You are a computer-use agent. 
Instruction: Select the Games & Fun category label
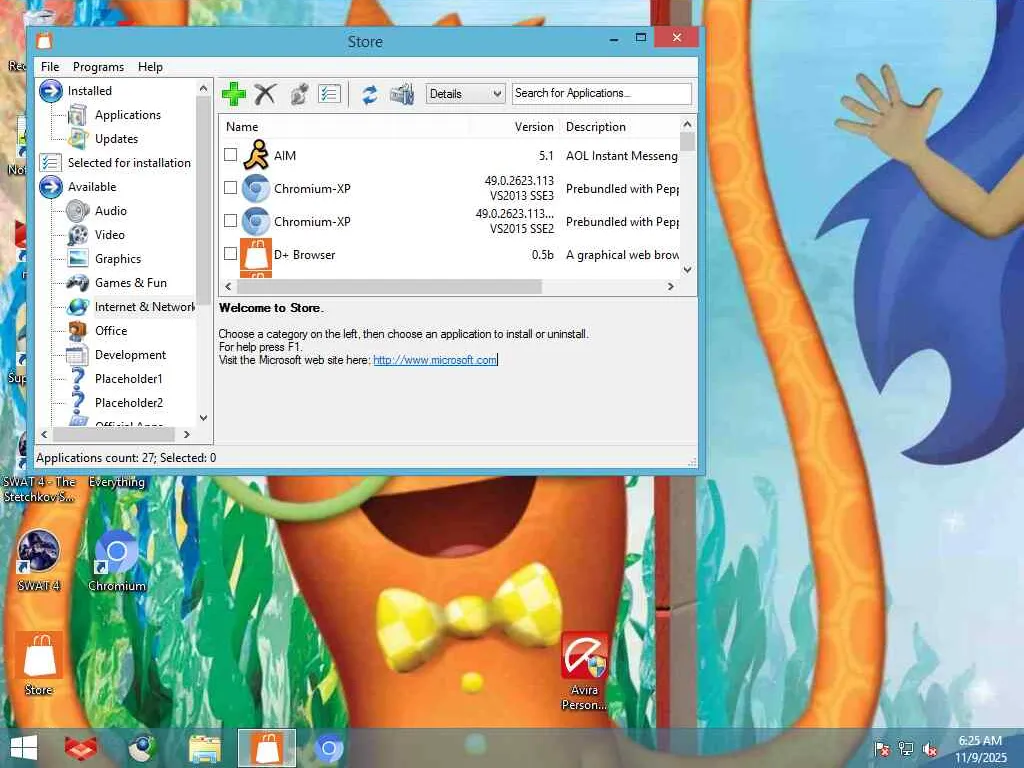[x=131, y=283]
